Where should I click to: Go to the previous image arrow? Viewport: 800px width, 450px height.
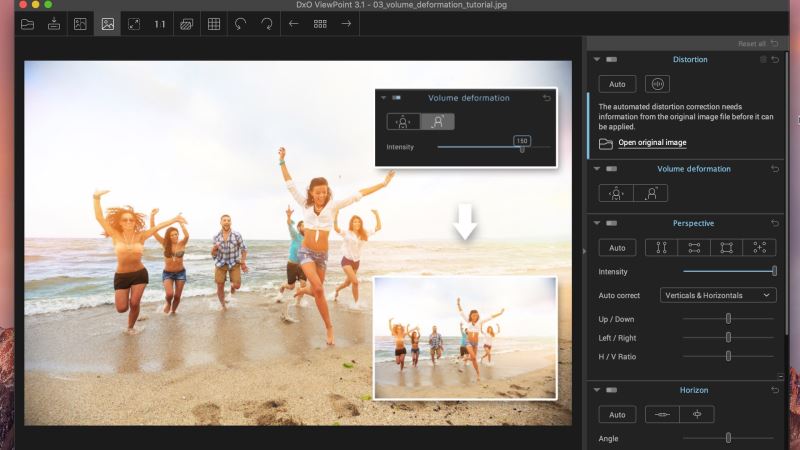293,23
